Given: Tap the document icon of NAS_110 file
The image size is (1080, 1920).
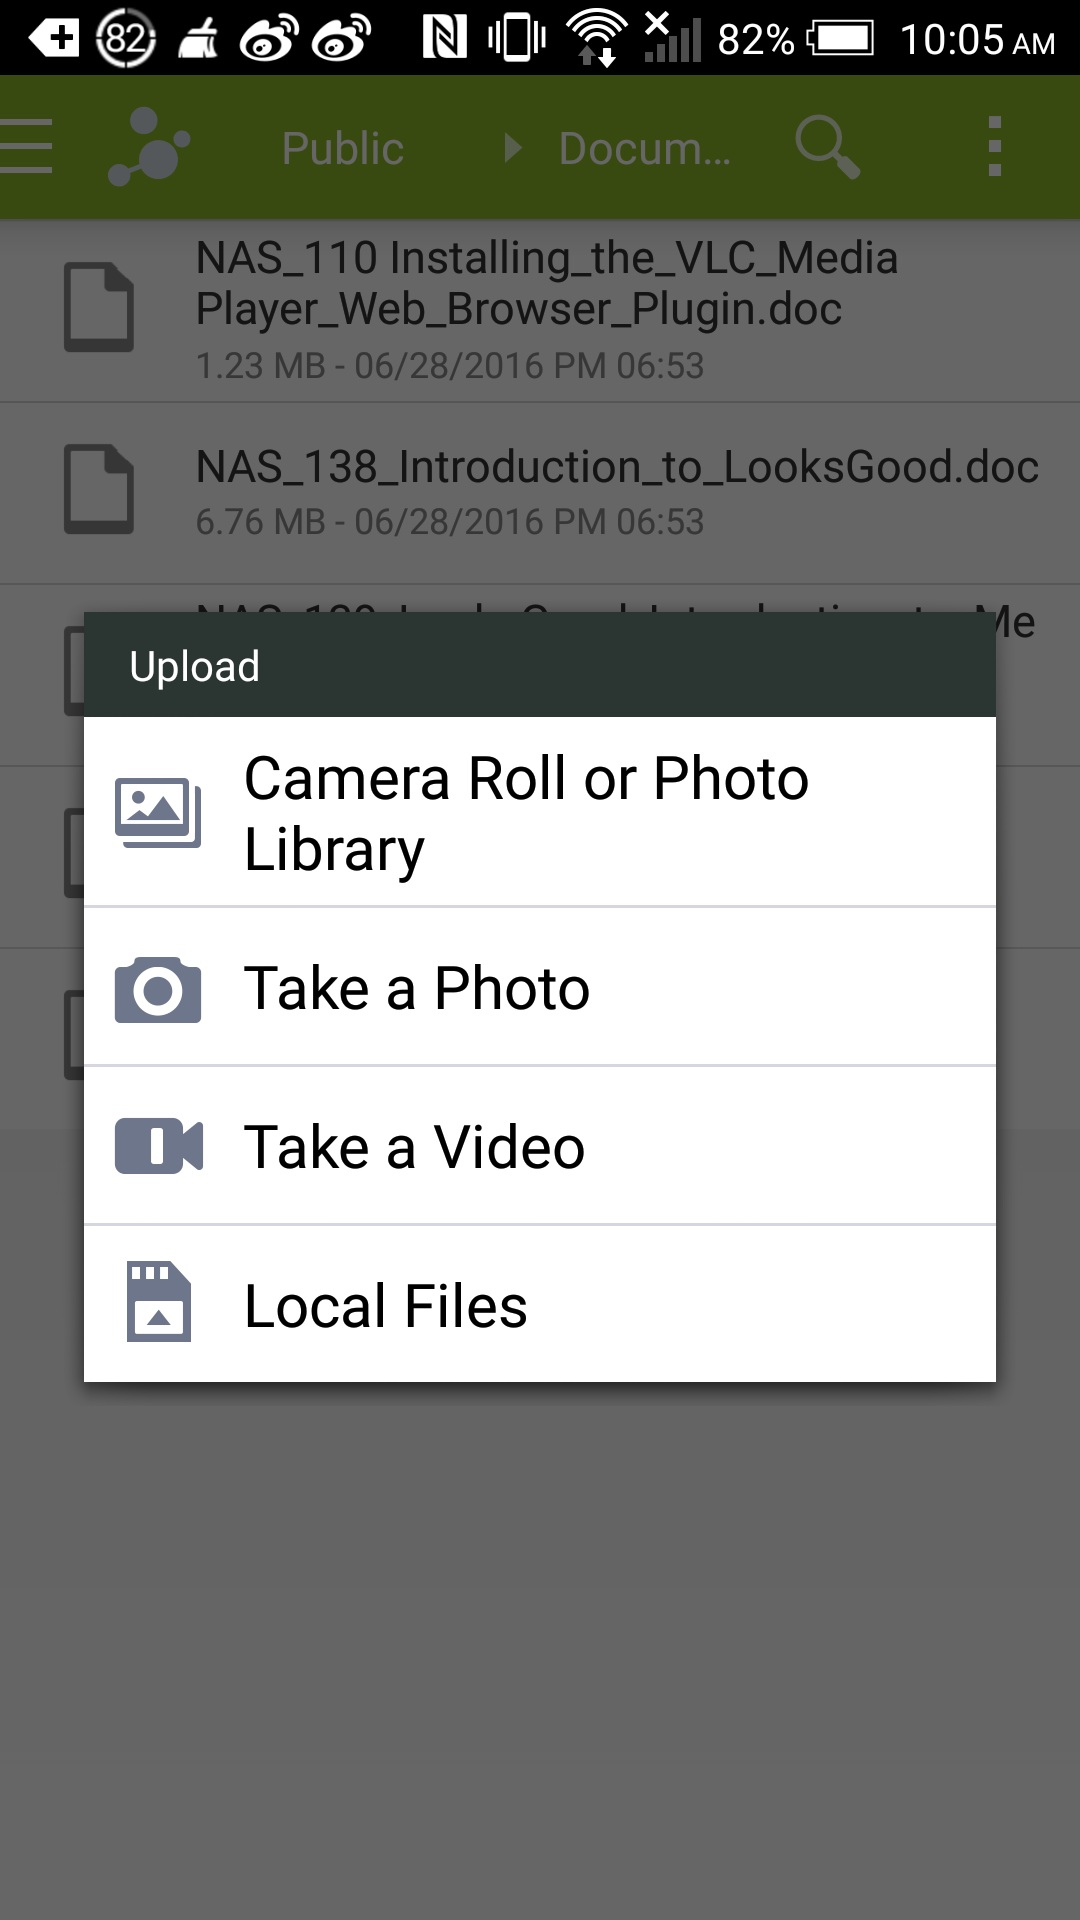Looking at the screenshot, I should coord(99,307).
